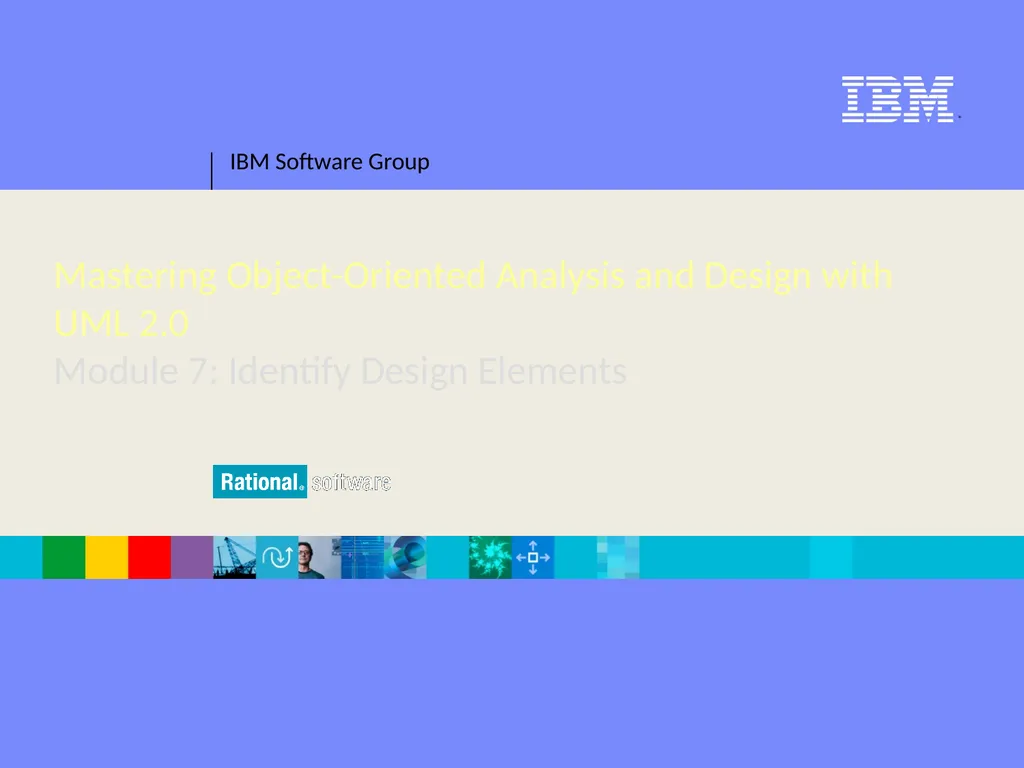Image resolution: width=1024 pixels, height=768 pixels.
Task: Click the yellow square in the banner
Action: click(106, 557)
